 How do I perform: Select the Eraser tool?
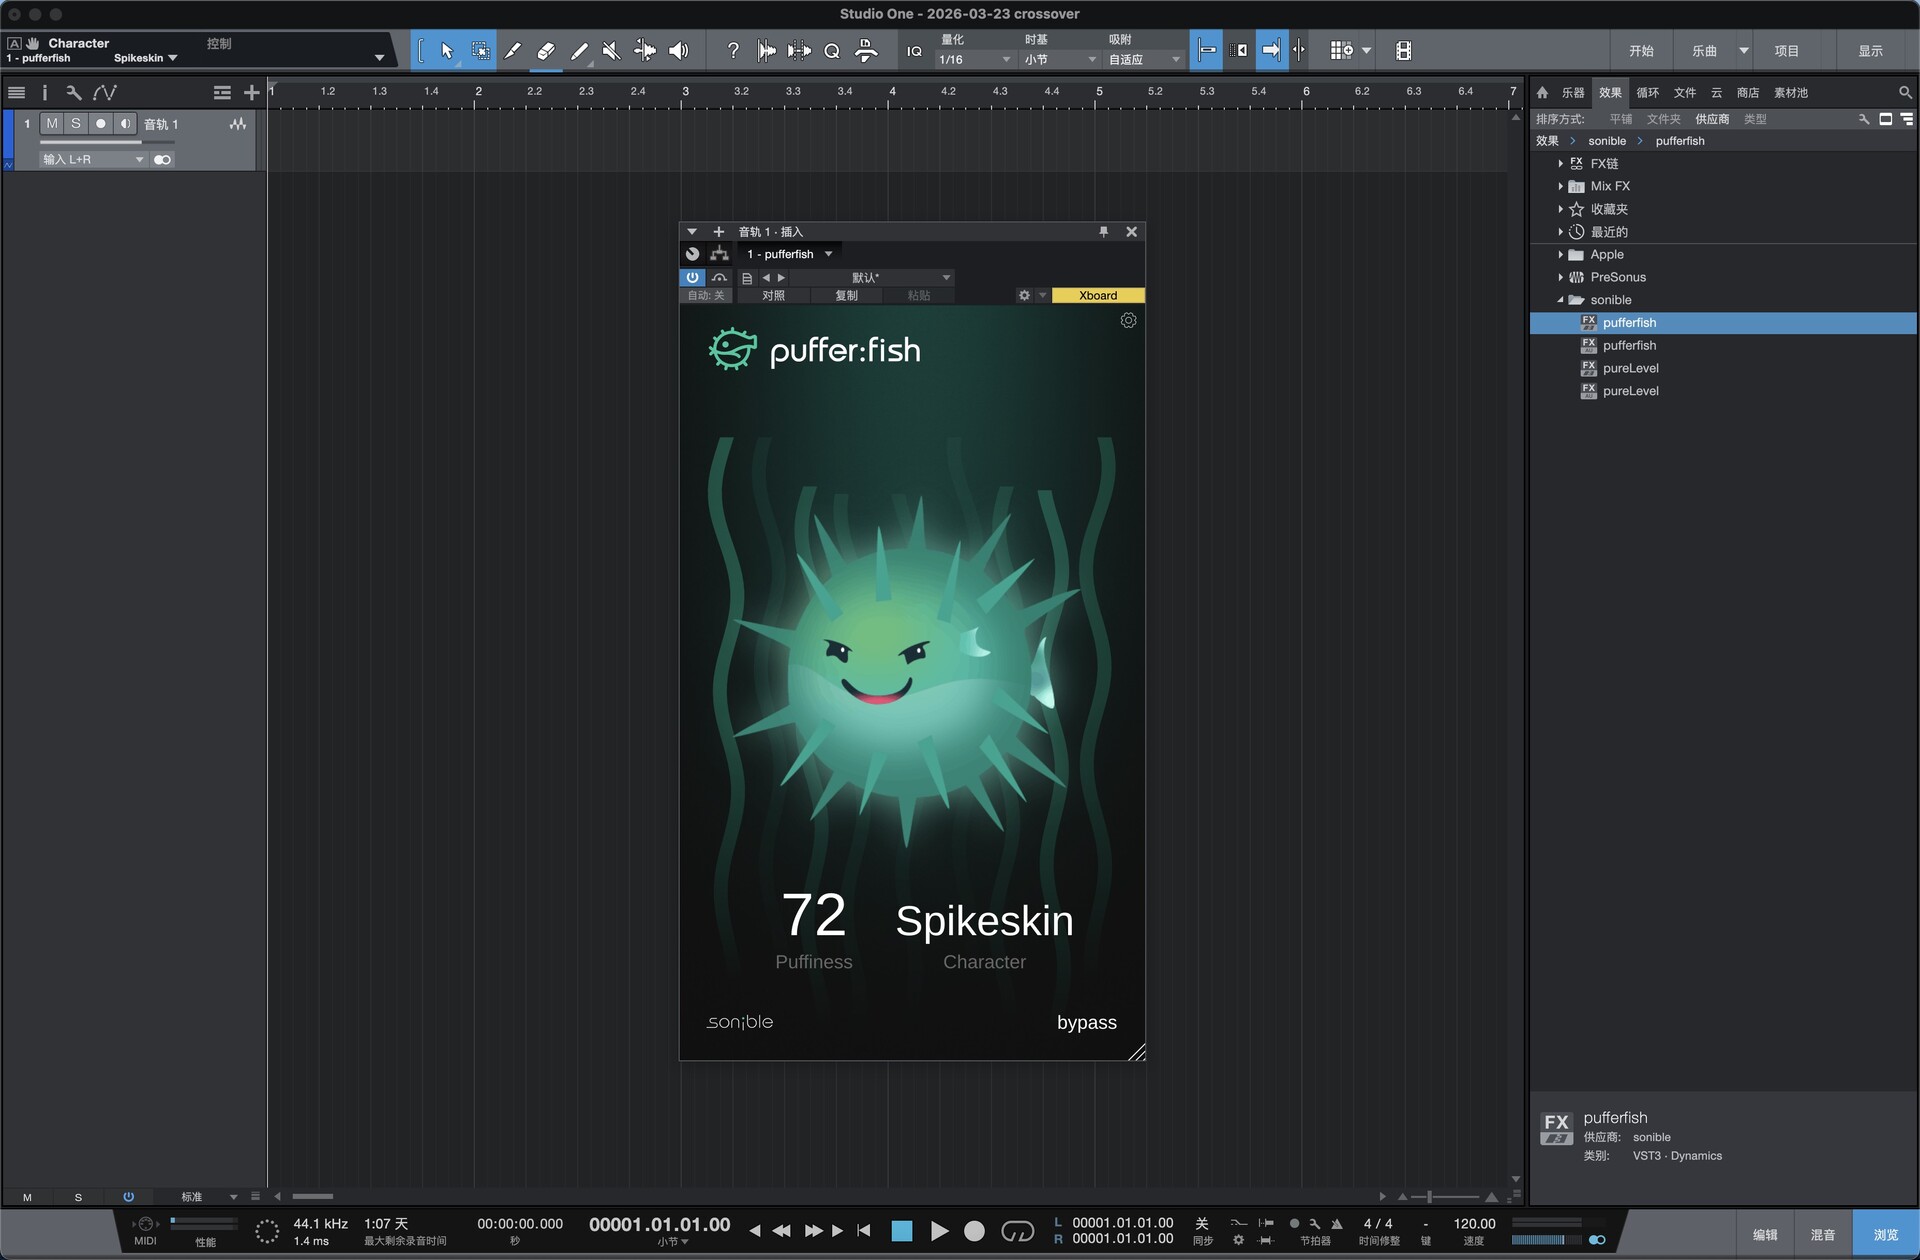tap(546, 50)
